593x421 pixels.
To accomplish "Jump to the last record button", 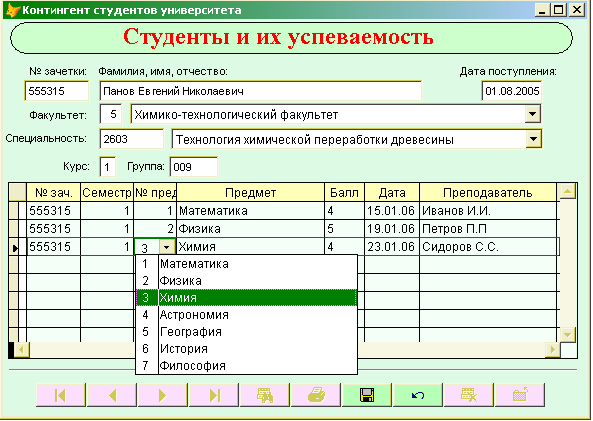I will [x=214, y=395].
